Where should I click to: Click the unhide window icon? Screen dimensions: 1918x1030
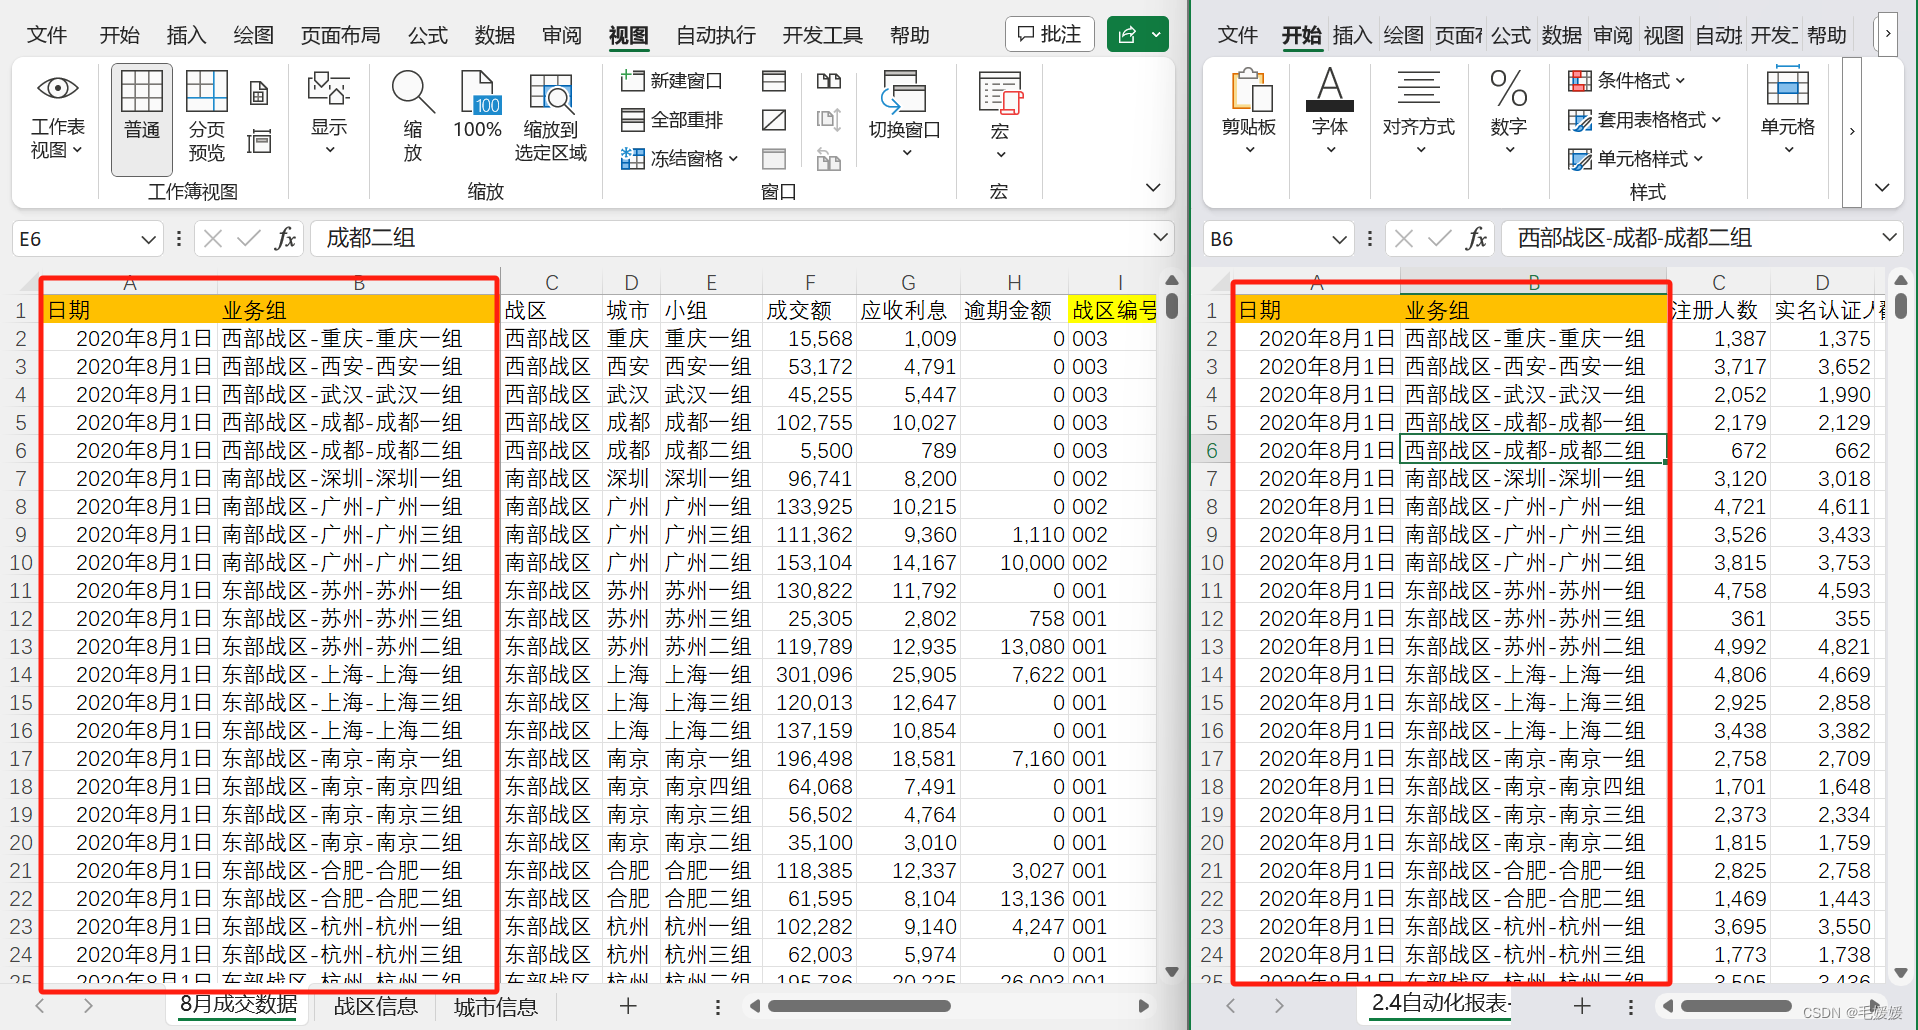click(773, 158)
